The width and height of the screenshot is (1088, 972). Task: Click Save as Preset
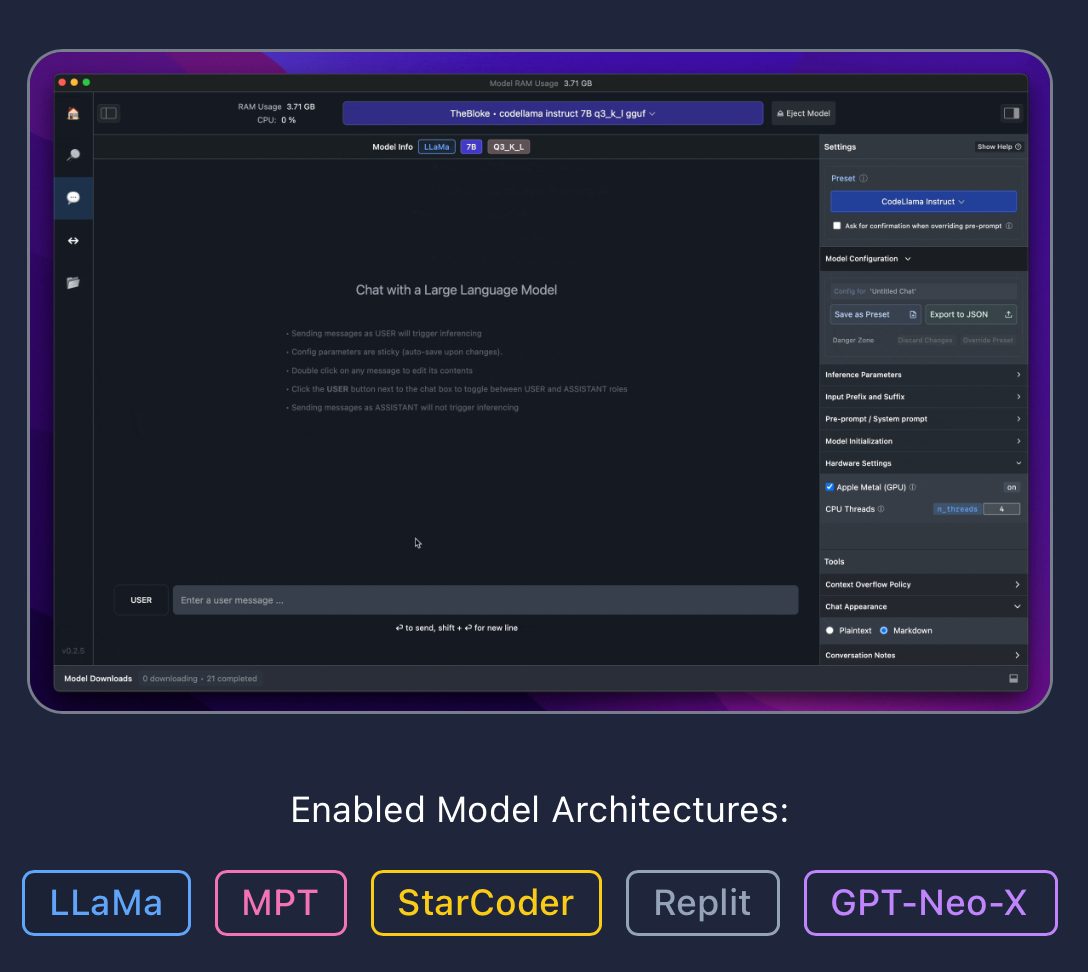coord(876,314)
